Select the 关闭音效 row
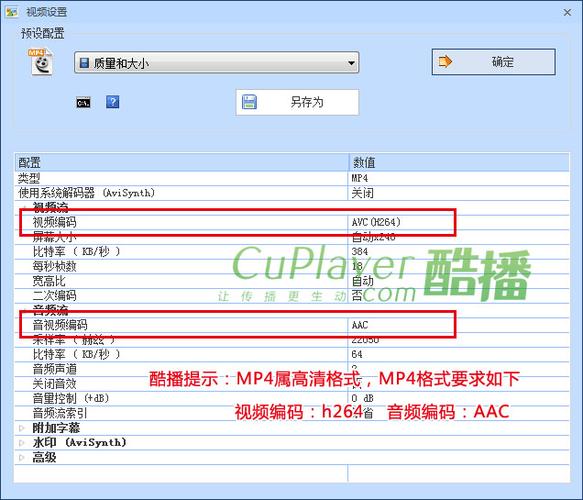 coord(292,384)
